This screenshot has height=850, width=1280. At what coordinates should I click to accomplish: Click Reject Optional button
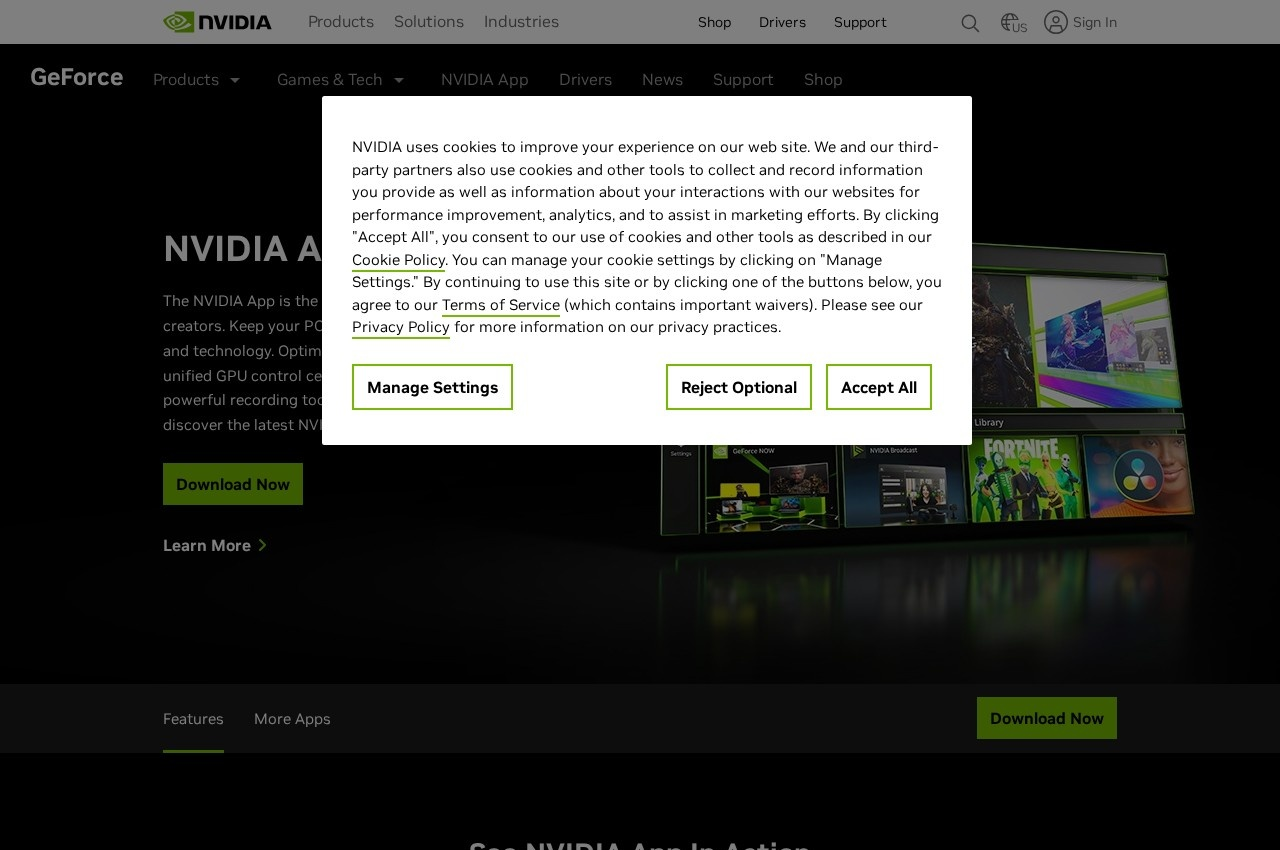(739, 387)
